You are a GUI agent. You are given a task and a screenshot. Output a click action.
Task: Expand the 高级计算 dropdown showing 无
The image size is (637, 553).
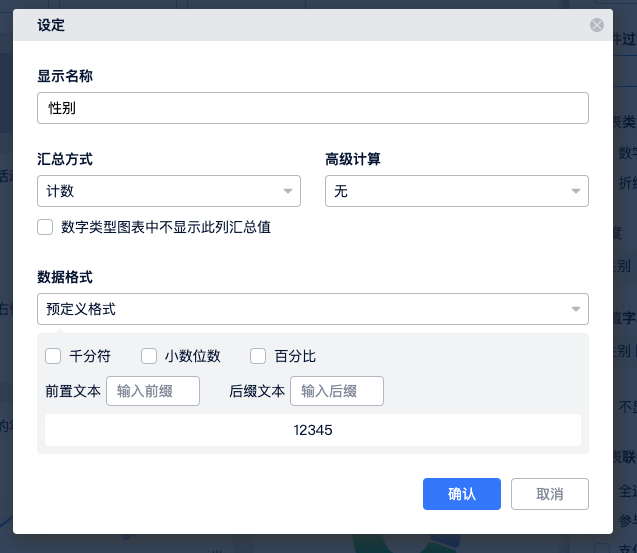(456, 191)
